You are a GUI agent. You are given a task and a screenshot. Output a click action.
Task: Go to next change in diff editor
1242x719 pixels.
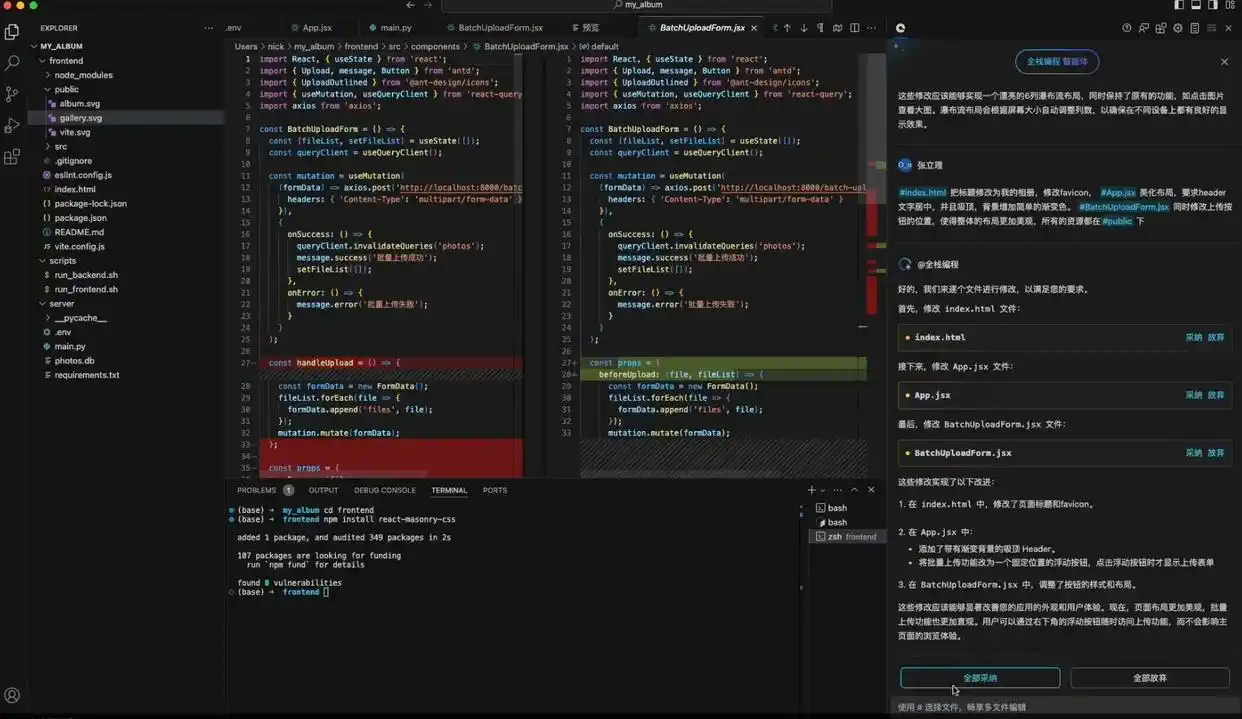803,28
